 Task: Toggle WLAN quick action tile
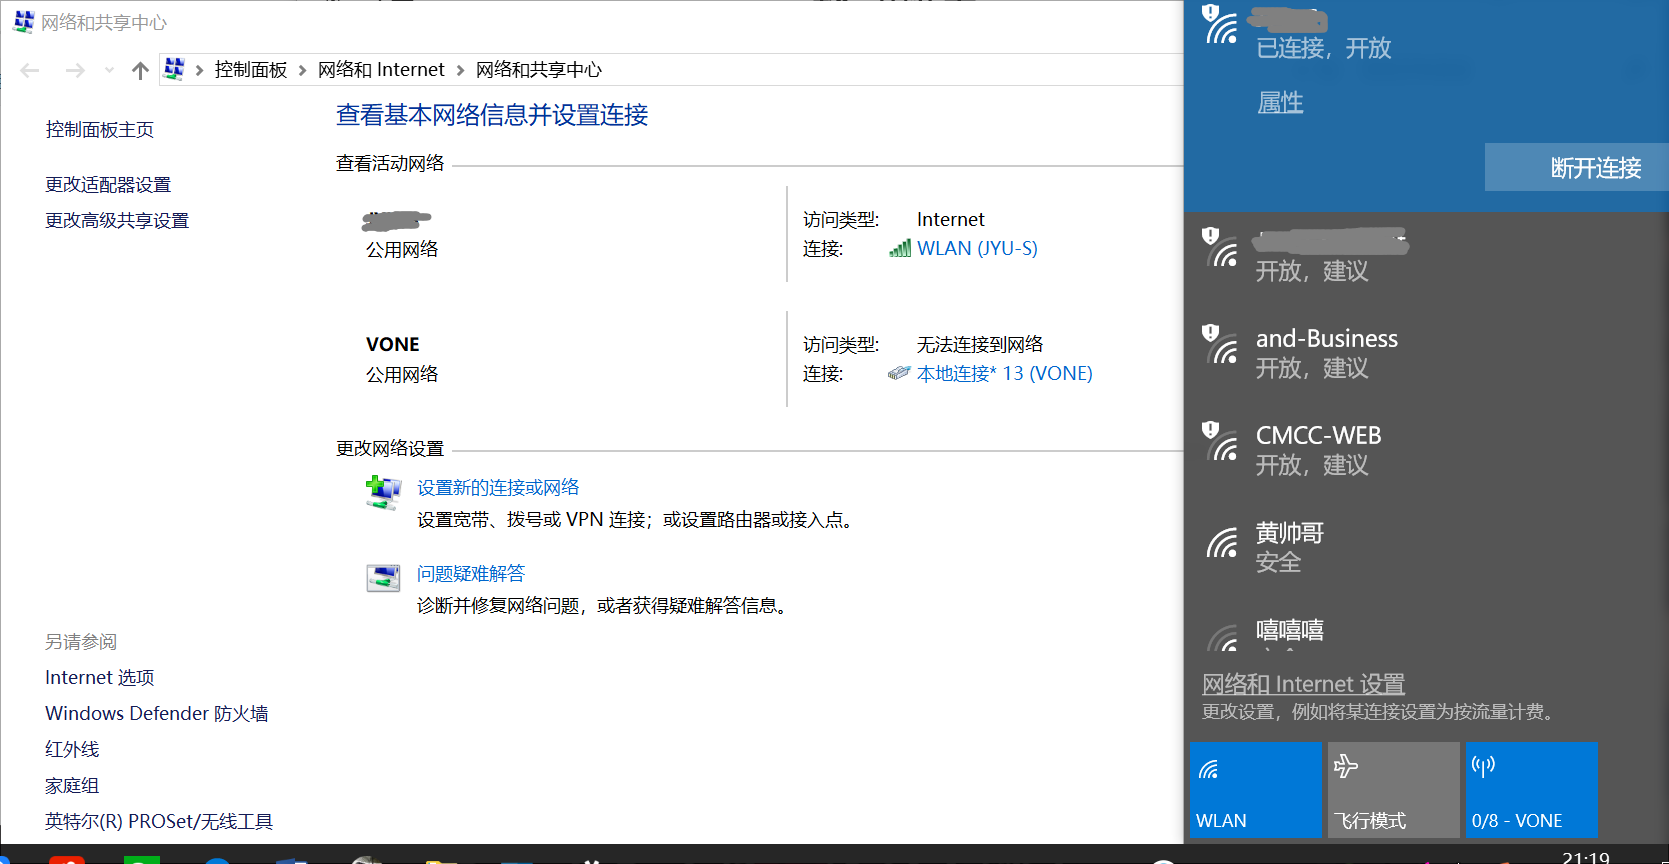click(1255, 789)
